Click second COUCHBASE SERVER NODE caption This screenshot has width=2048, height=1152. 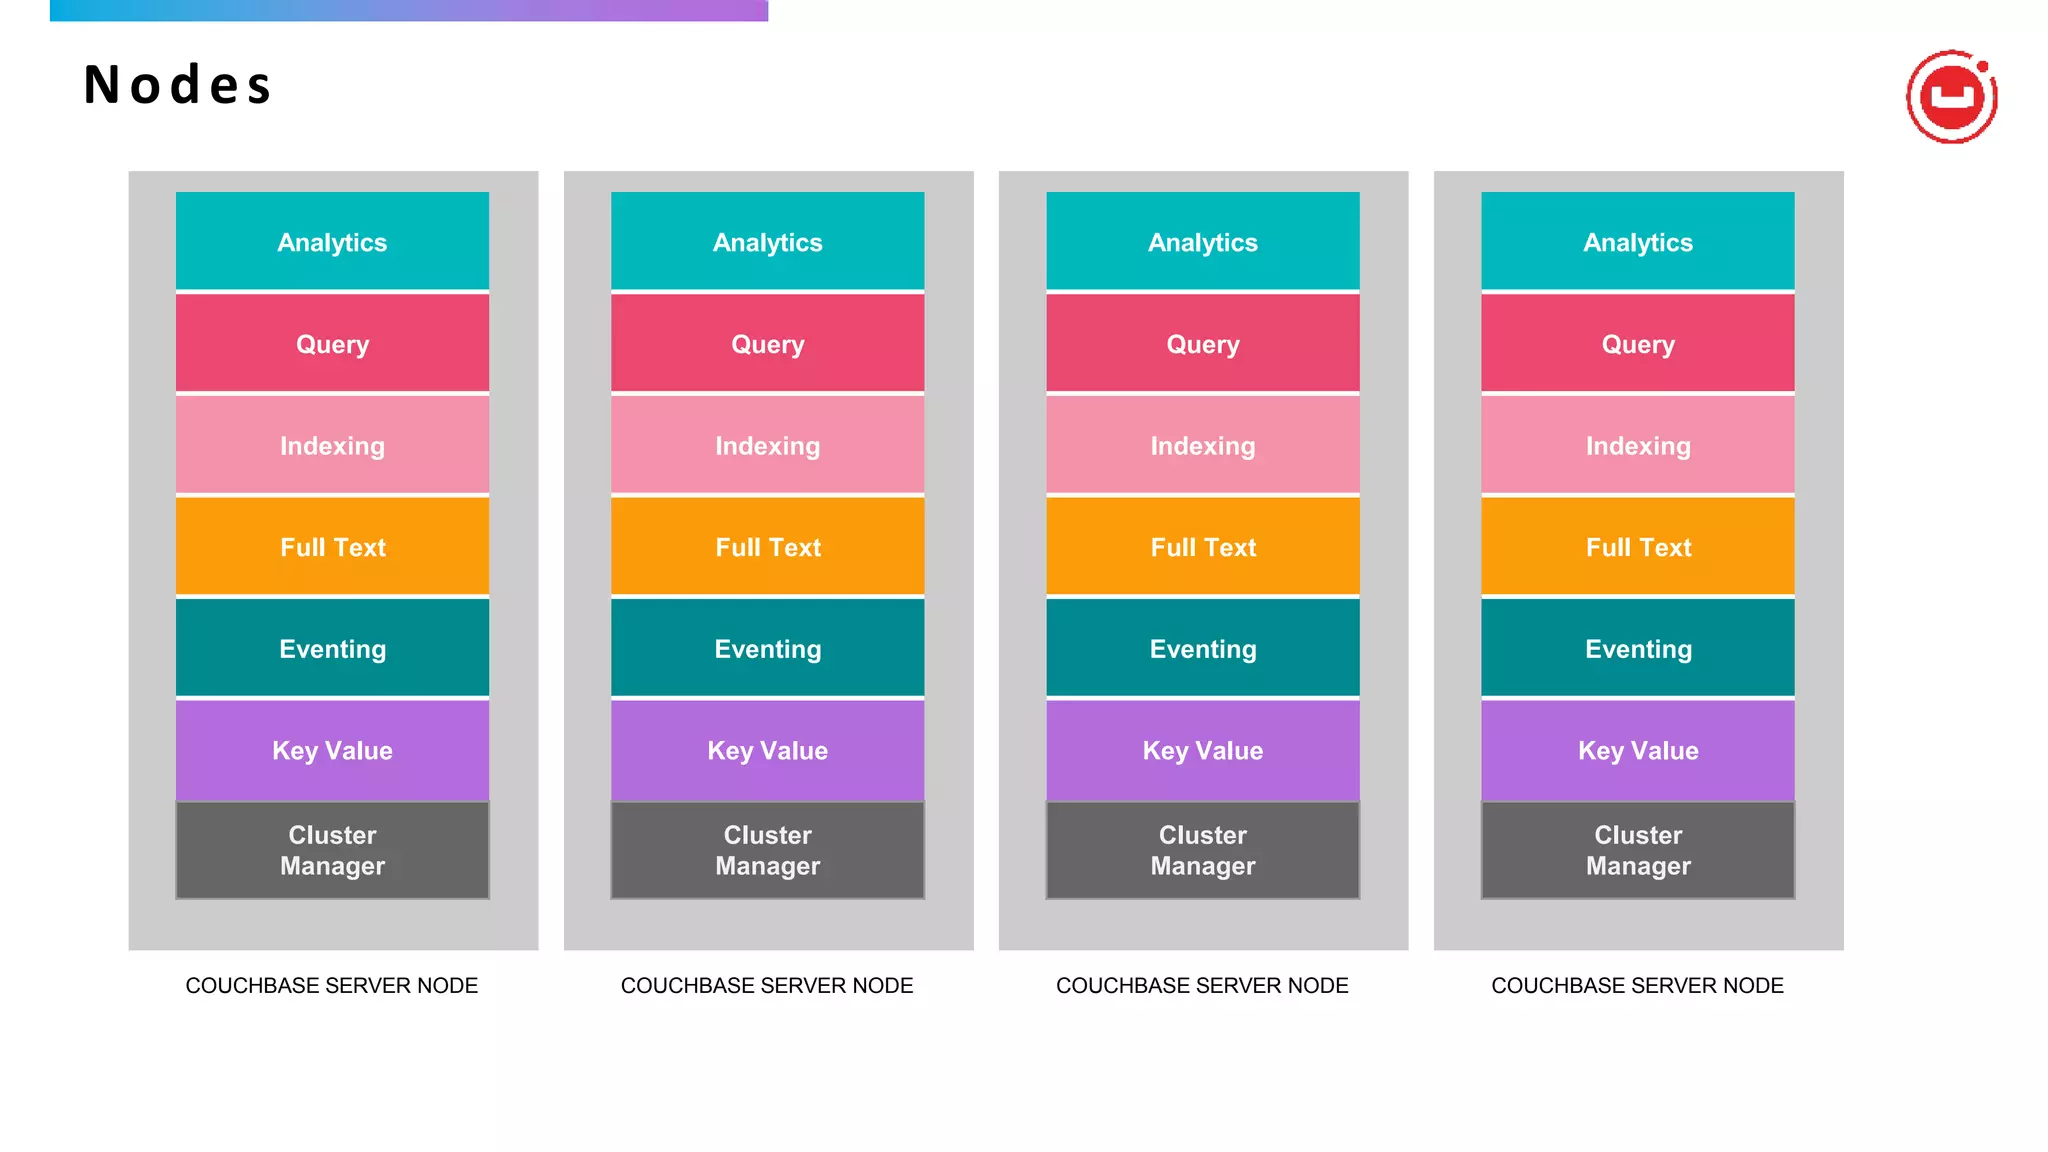[x=767, y=985]
